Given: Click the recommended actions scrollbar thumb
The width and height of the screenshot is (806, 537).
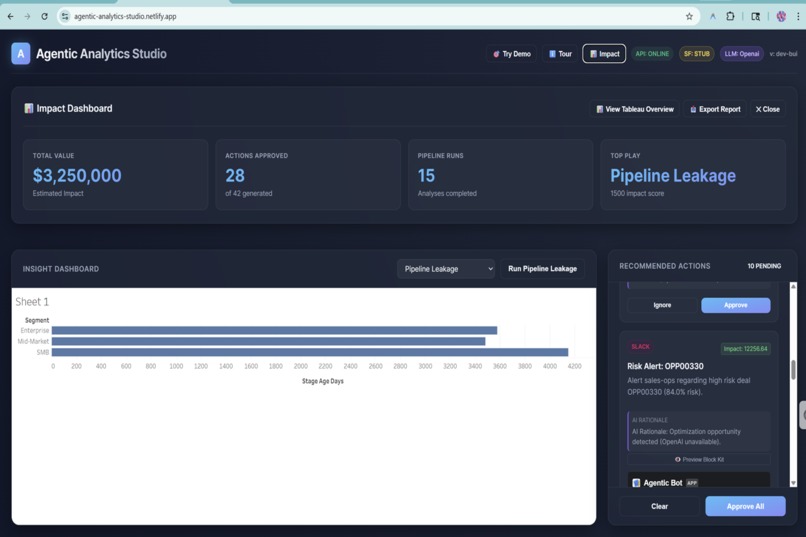Looking at the screenshot, I should tap(793, 369).
